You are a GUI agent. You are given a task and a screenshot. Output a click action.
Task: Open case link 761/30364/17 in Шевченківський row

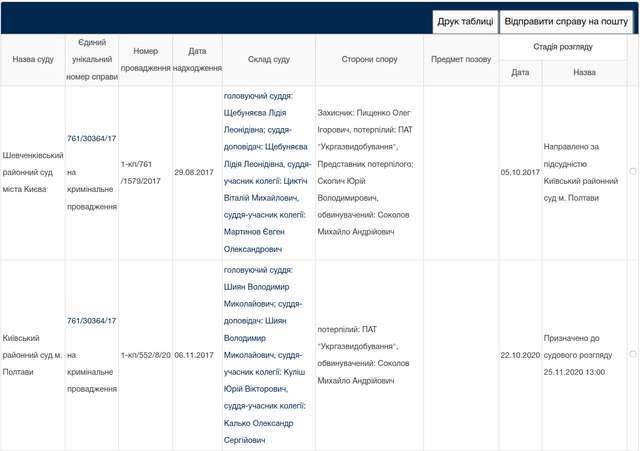coord(92,138)
